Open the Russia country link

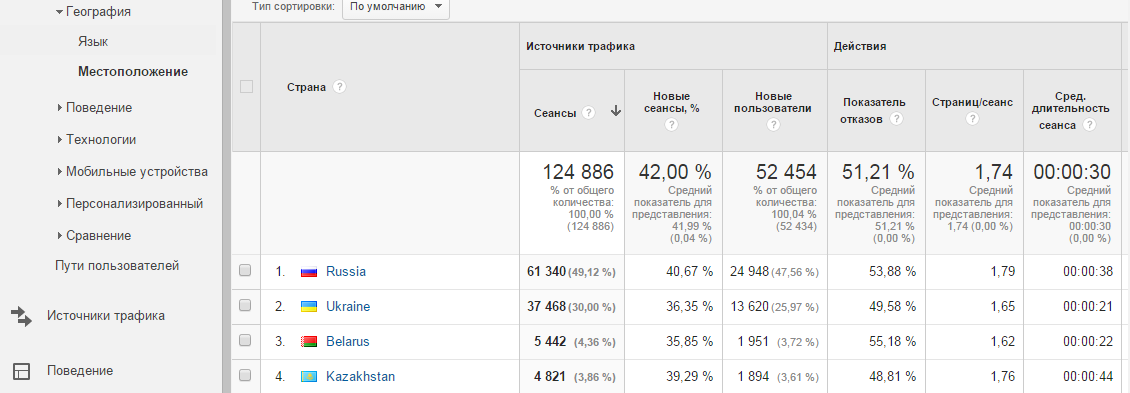[x=346, y=272]
